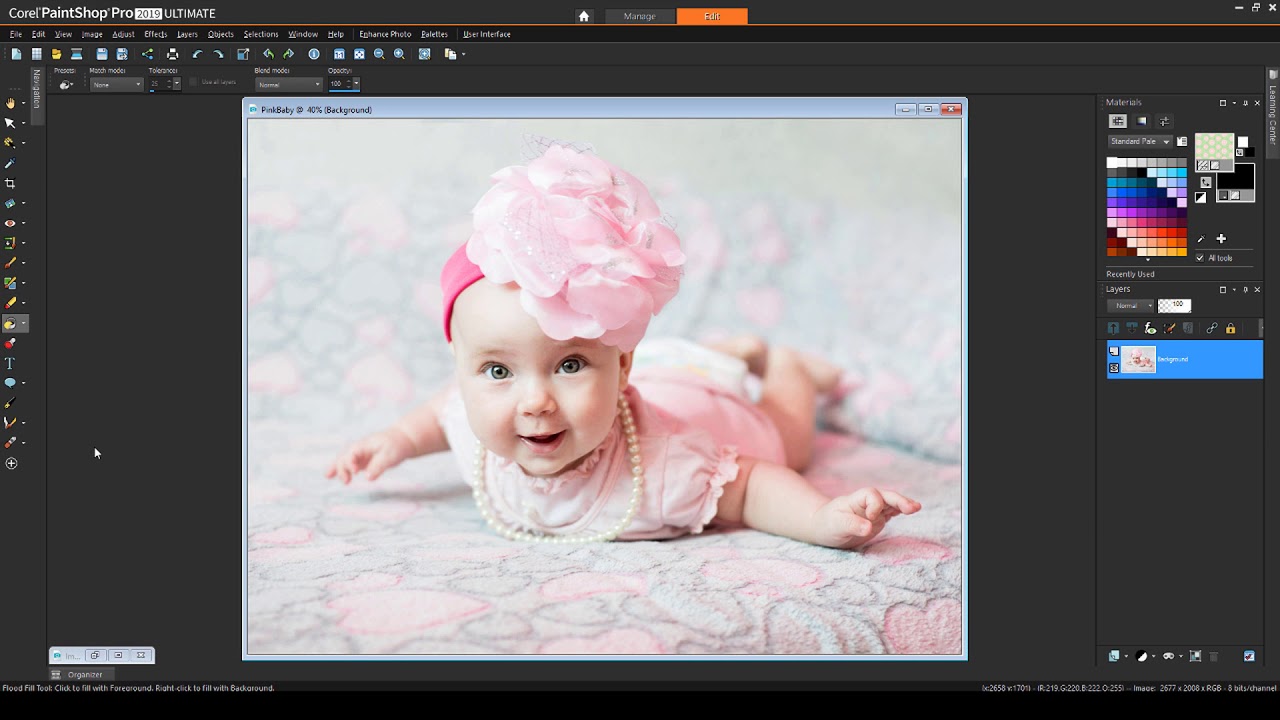Click the Home icon
The image size is (1280, 720).
(584, 16)
